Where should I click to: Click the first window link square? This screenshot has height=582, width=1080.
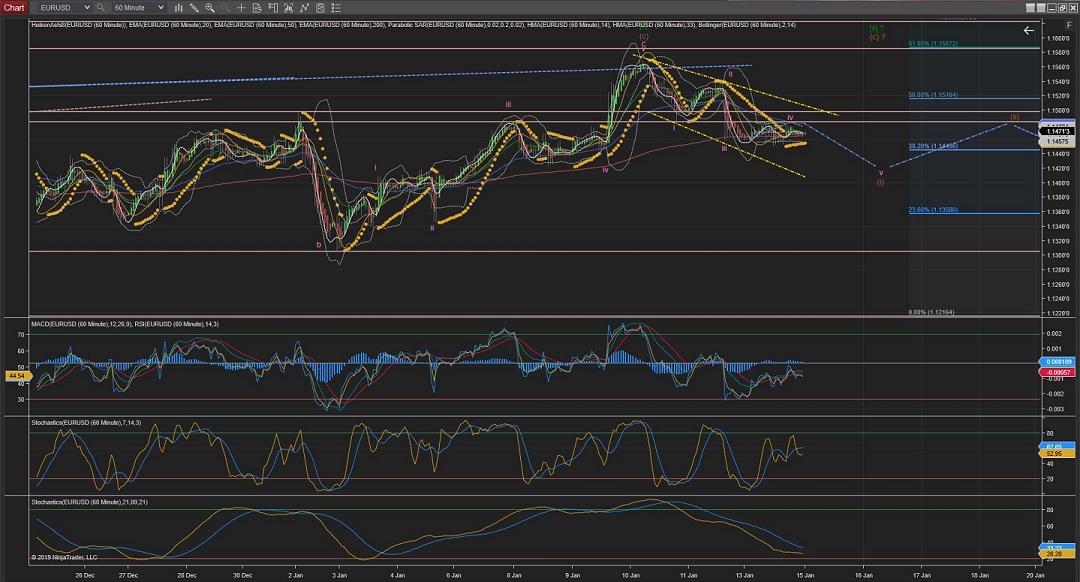1030,8
